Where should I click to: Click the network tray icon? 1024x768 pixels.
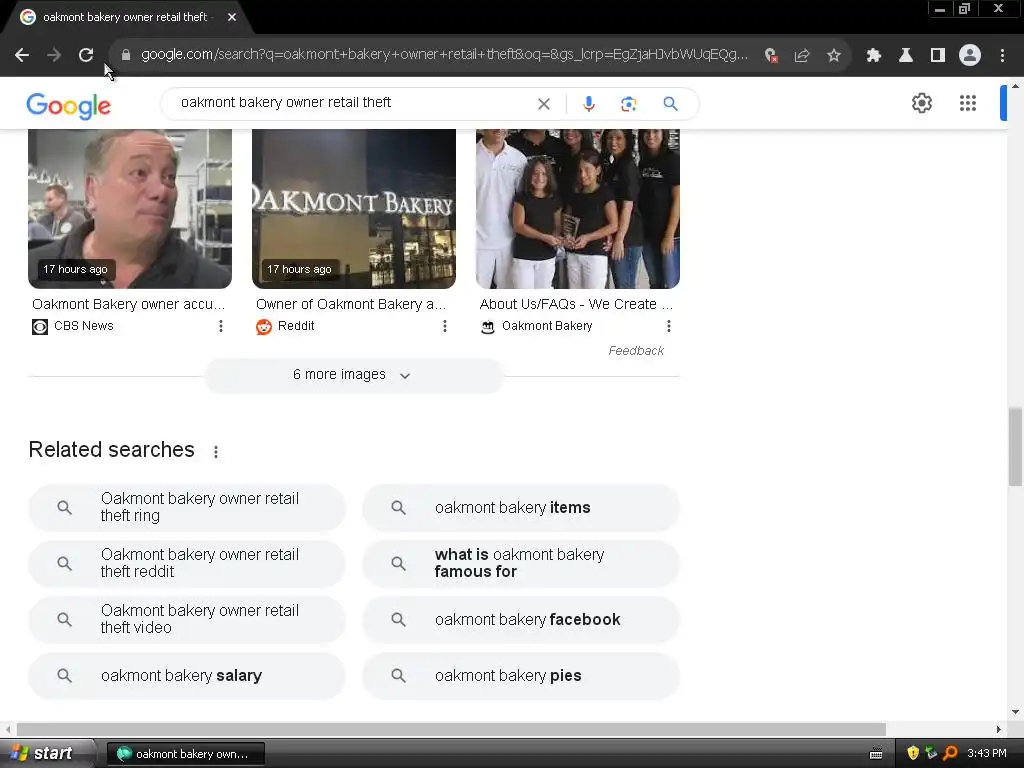pos(931,753)
